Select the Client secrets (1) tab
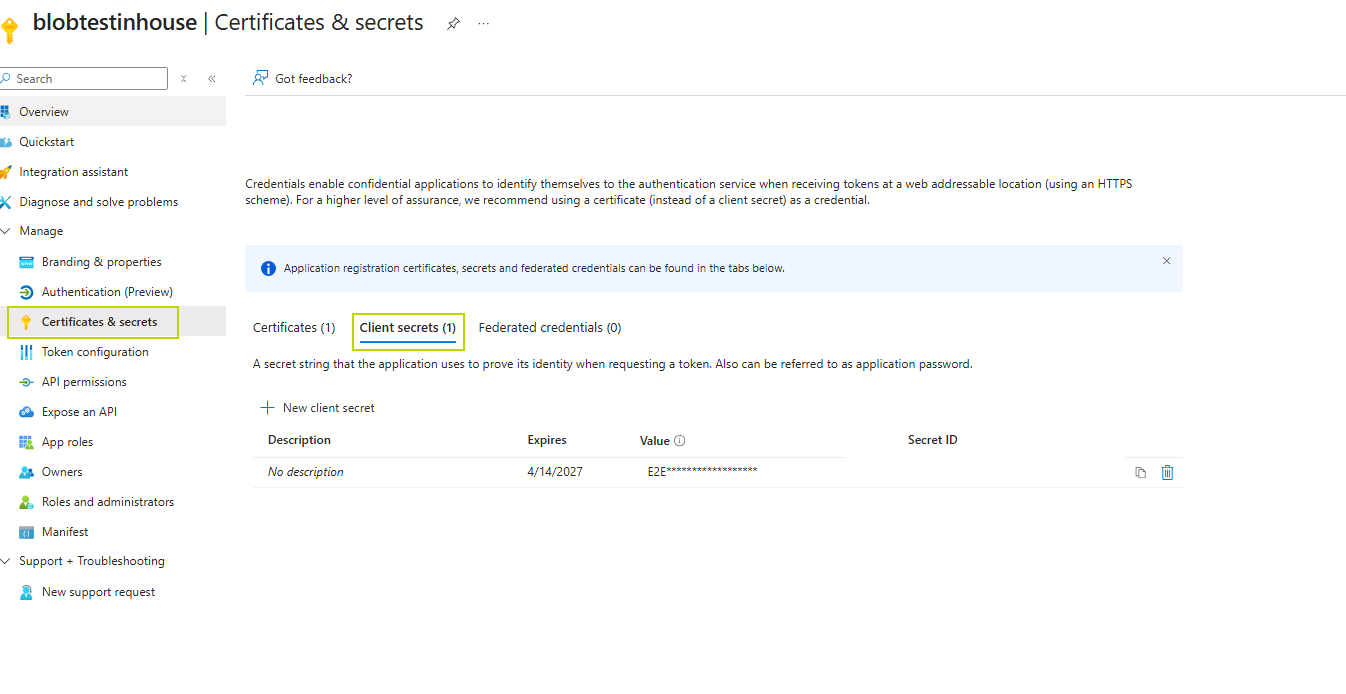The image size is (1346, 694). click(x=408, y=328)
